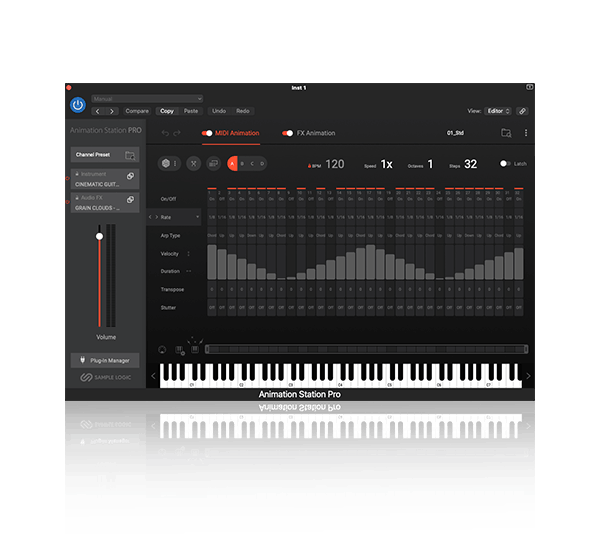The width and height of the screenshot is (600, 543).
Task: Click the dice randomize icon
Action: click(166, 163)
